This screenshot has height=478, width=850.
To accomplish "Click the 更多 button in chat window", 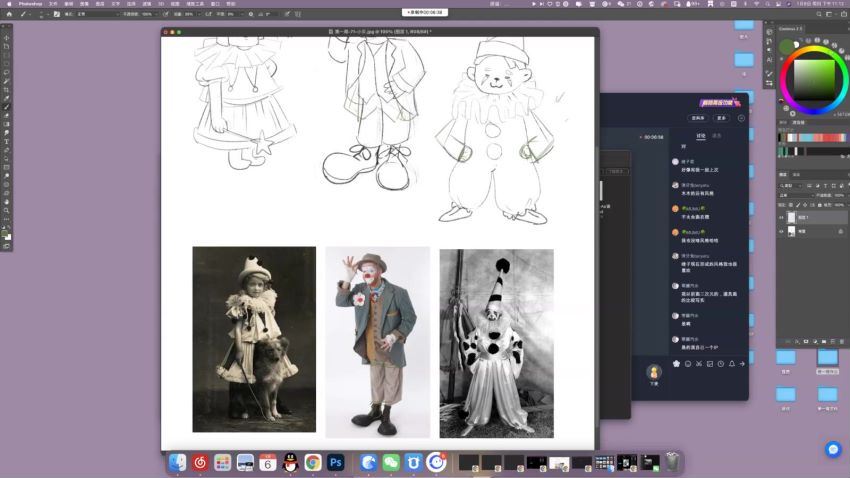I will pos(722,118).
